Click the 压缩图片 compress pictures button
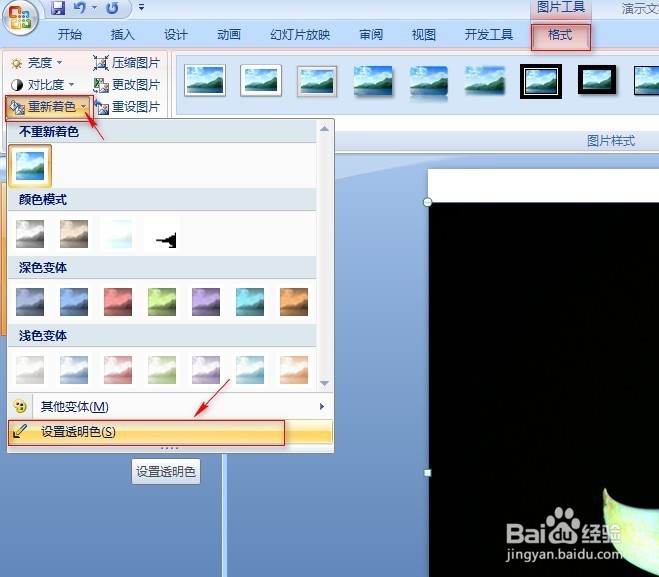 point(127,63)
